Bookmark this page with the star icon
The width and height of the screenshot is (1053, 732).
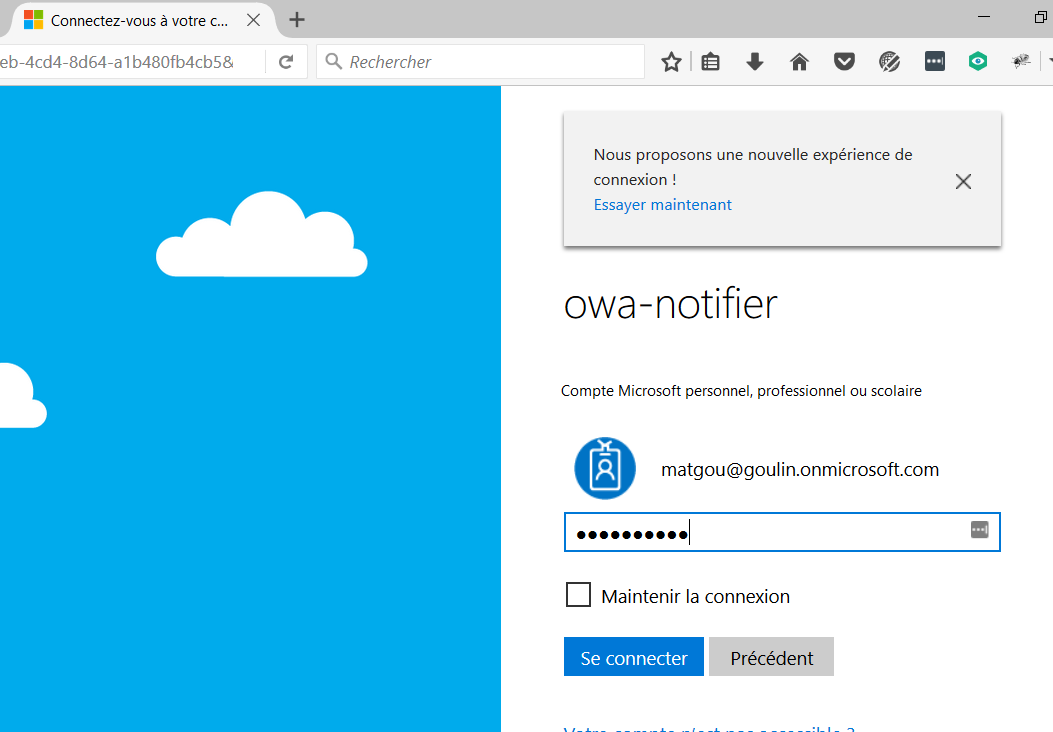(x=671, y=62)
